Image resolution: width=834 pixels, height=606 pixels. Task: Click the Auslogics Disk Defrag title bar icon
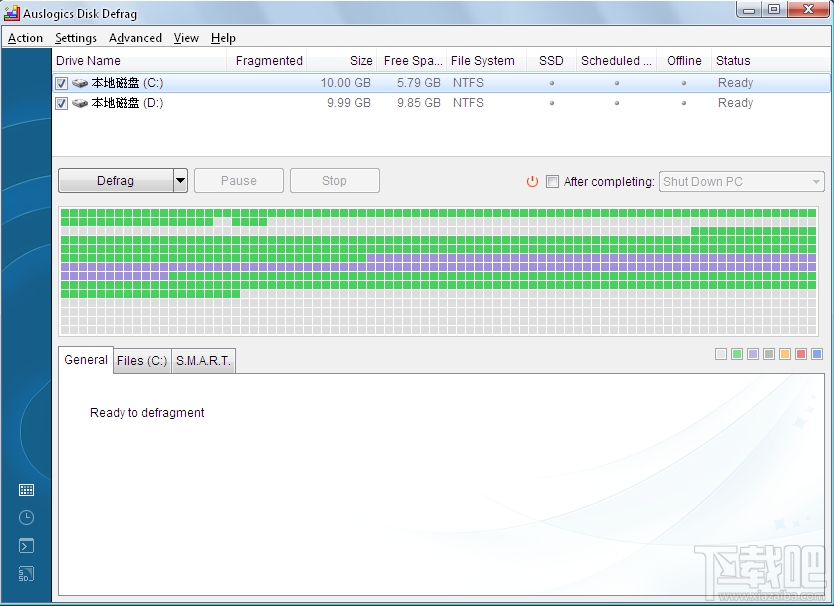[x=11, y=12]
